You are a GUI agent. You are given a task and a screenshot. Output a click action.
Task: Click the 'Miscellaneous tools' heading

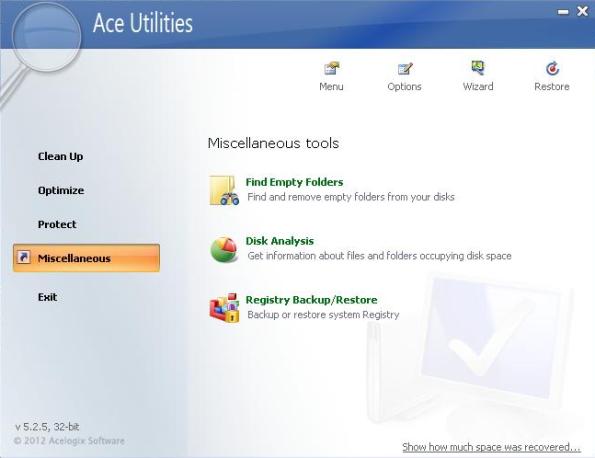tap(273, 143)
